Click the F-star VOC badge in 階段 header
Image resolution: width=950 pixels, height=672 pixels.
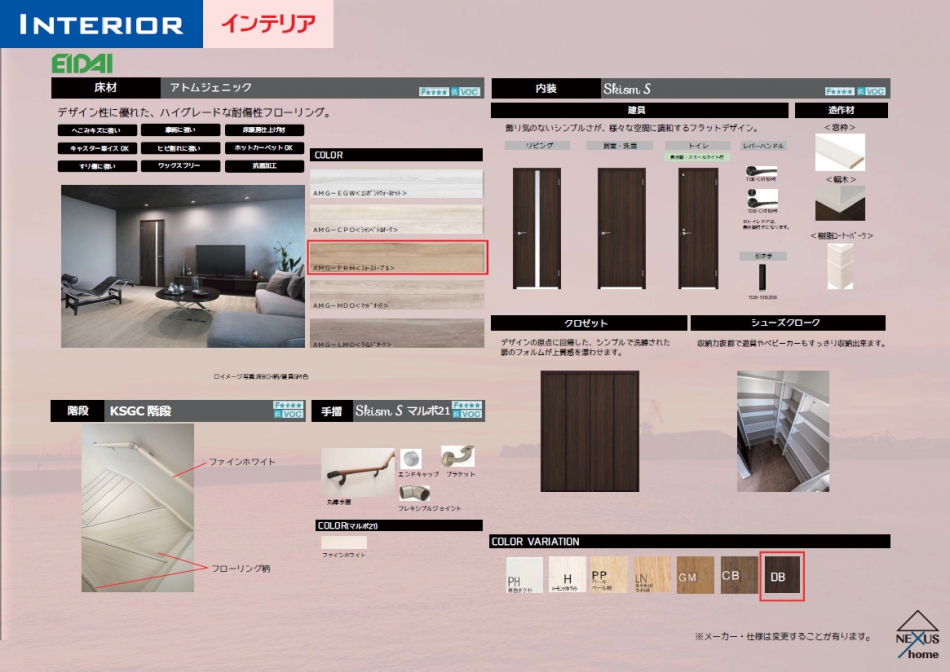(x=288, y=410)
